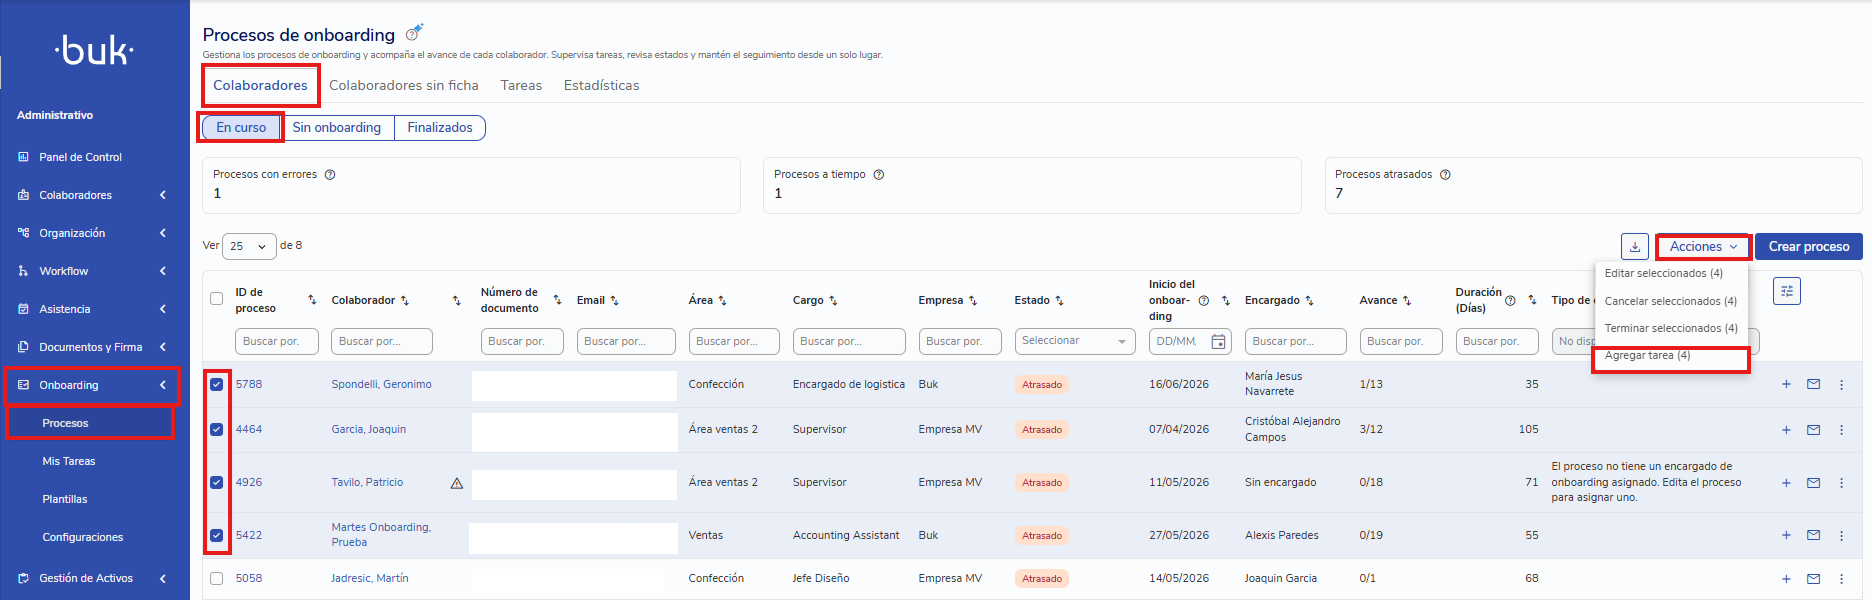This screenshot has height=600, width=1872.
Task: Click the Colaborador search filter field
Action: point(382,341)
